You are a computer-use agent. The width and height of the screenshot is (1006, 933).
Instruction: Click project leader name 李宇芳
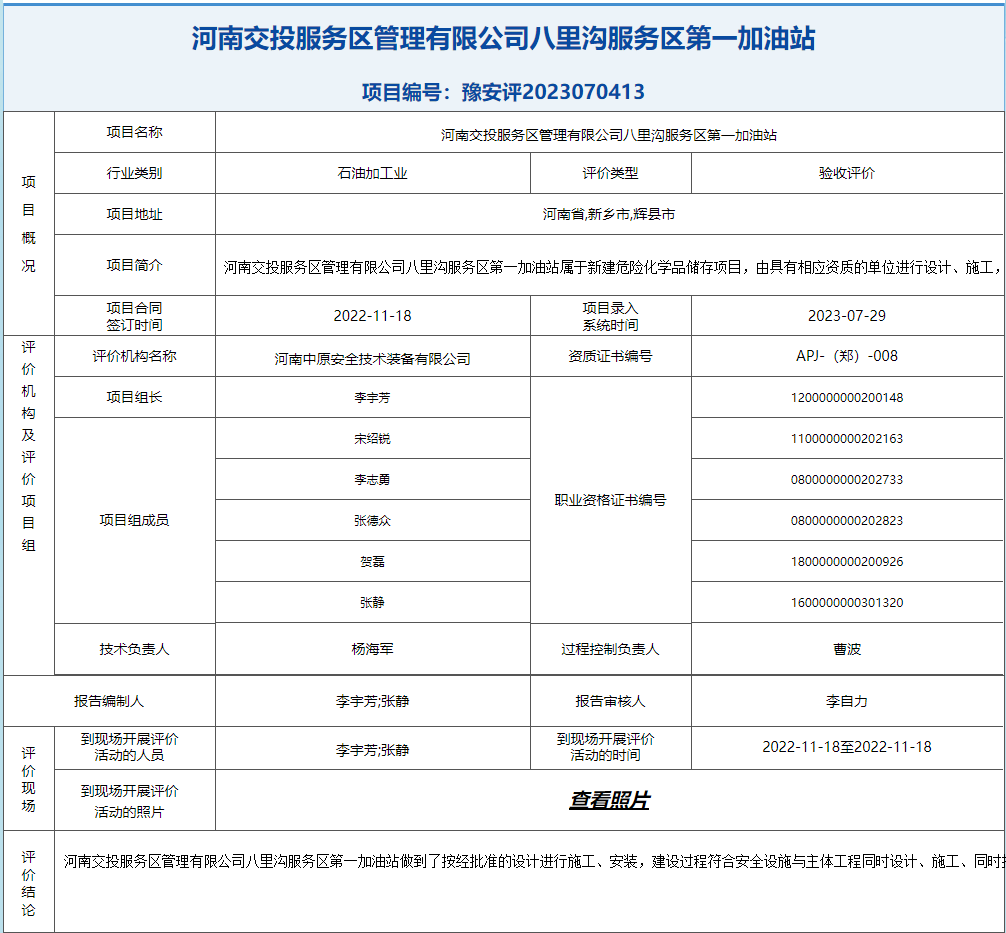point(372,398)
